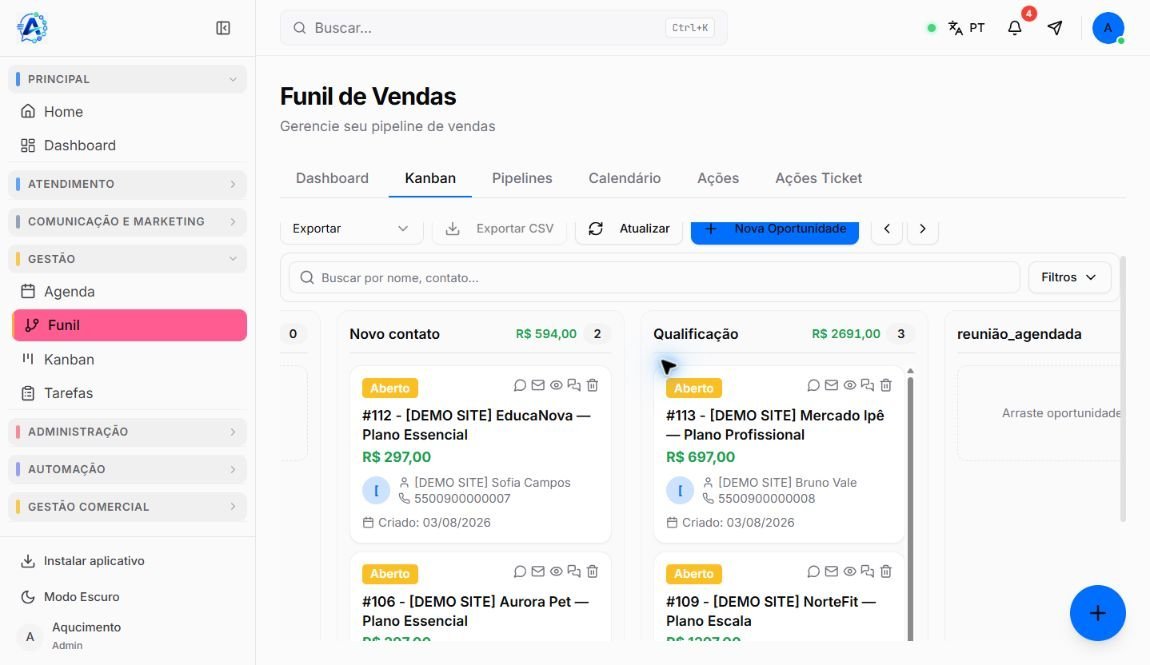Image resolution: width=1150 pixels, height=665 pixels.
Task: Click the Atualizar refresh button
Action: [x=629, y=229]
